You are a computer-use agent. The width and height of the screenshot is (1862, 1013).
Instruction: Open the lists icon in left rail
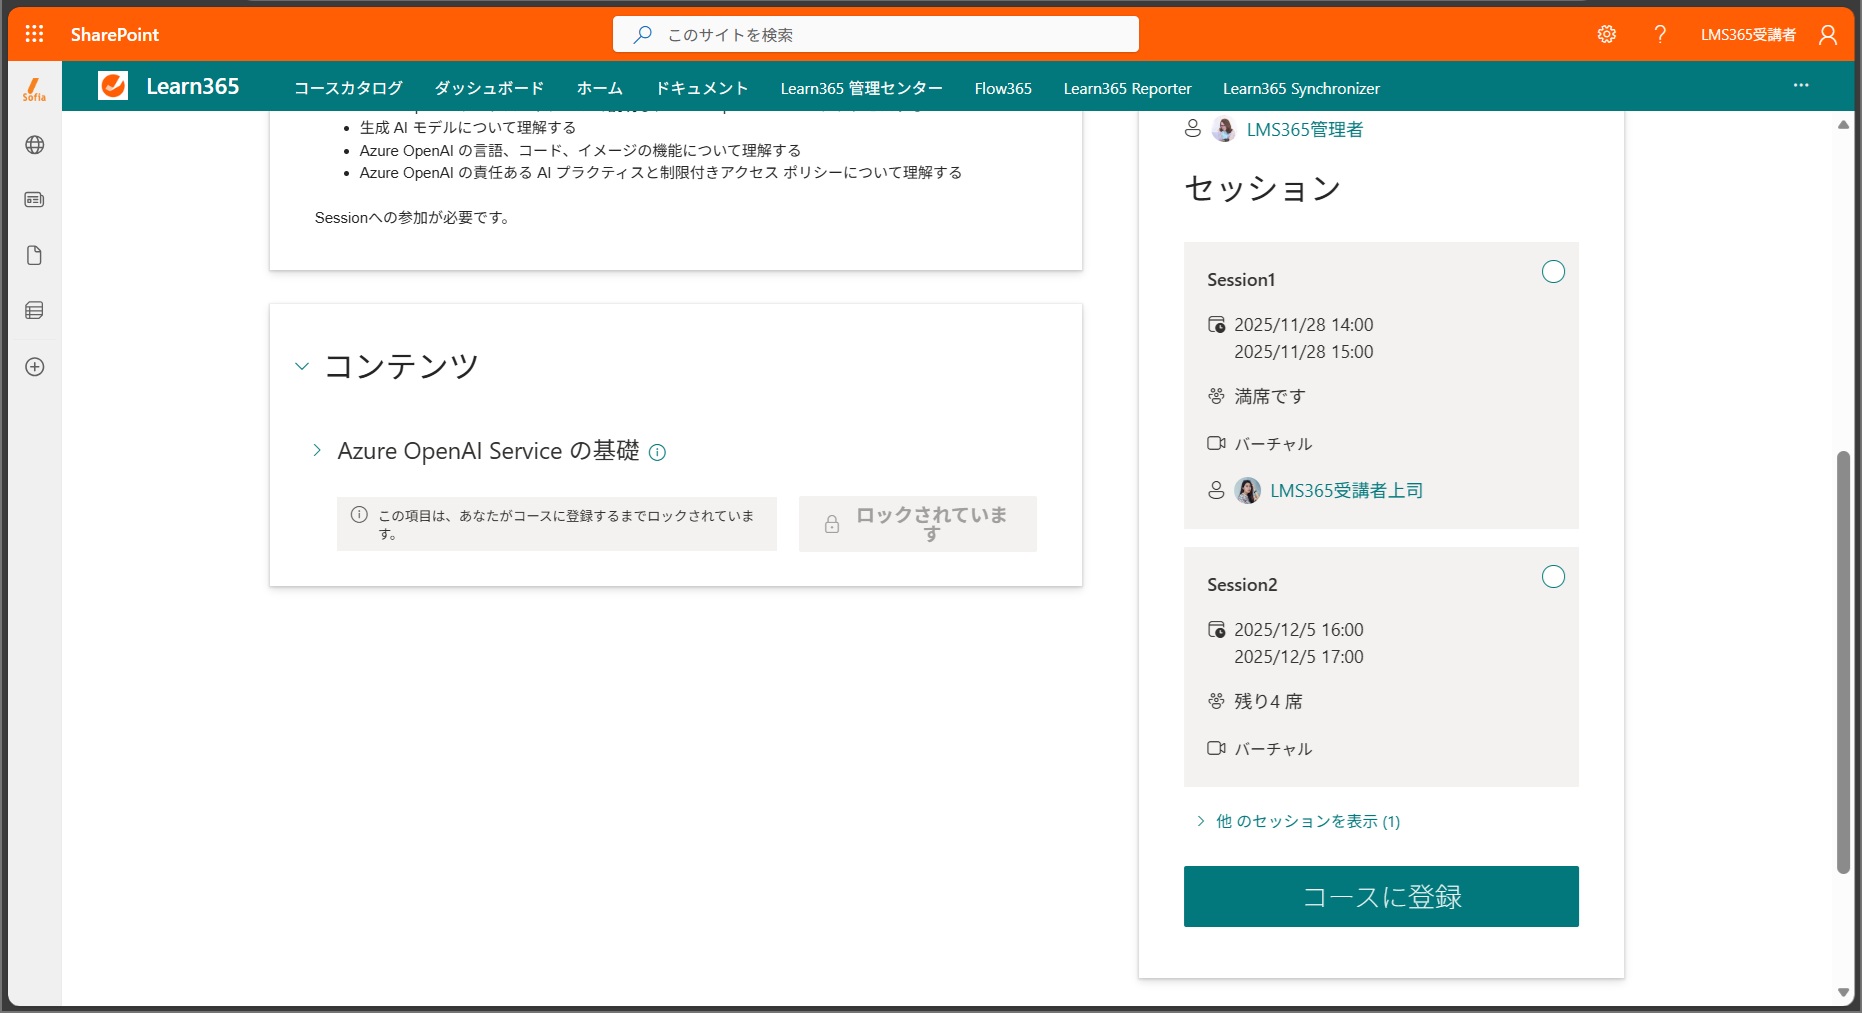tap(34, 311)
